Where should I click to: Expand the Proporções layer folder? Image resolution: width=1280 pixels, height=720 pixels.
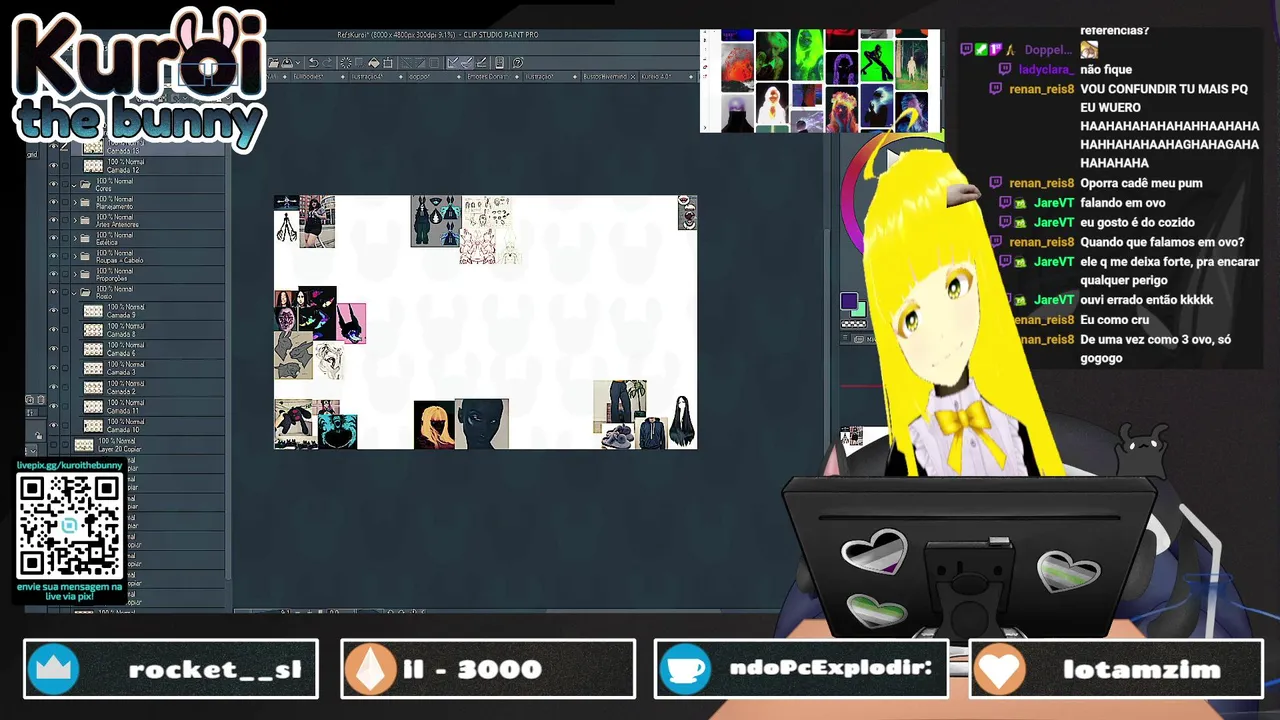75,274
